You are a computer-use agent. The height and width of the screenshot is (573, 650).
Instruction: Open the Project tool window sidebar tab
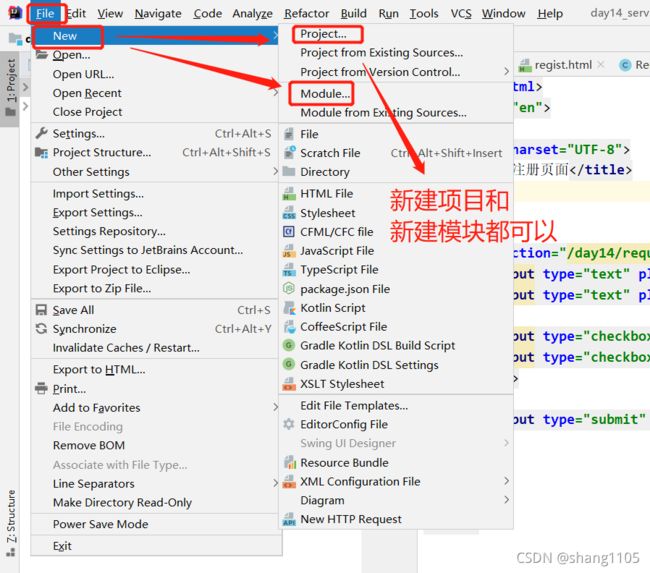click(x=10, y=88)
